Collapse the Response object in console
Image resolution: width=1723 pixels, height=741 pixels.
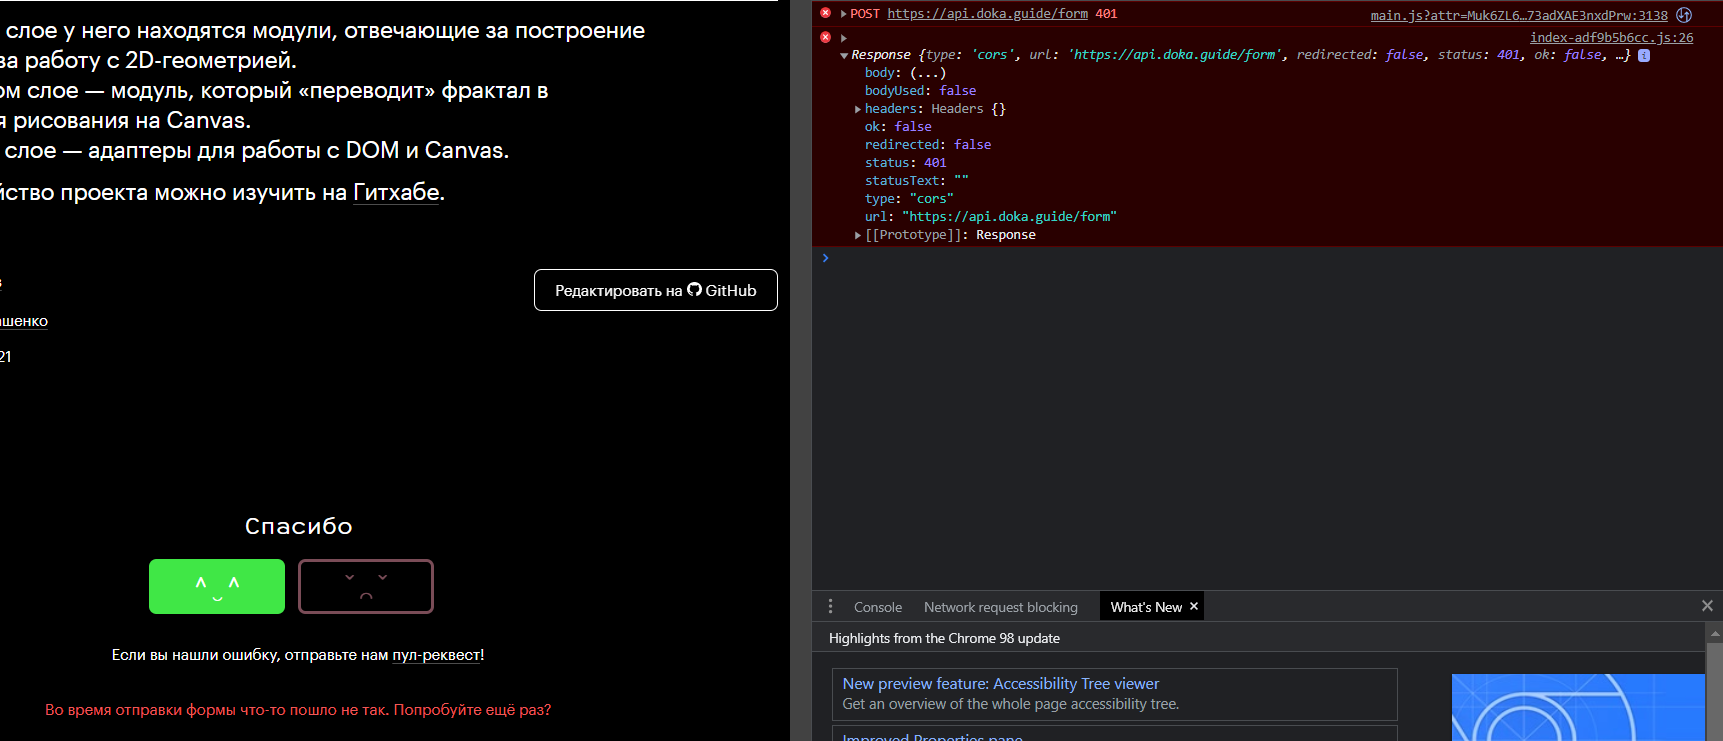point(844,56)
